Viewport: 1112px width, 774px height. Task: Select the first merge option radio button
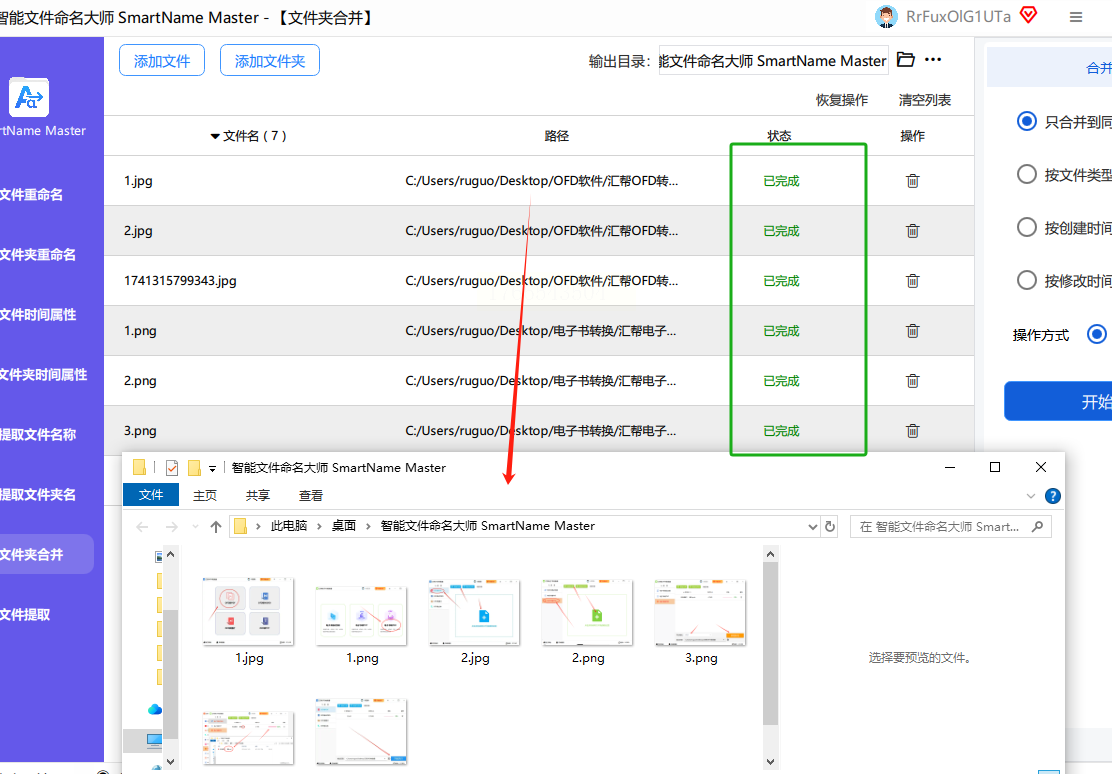click(x=1026, y=121)
